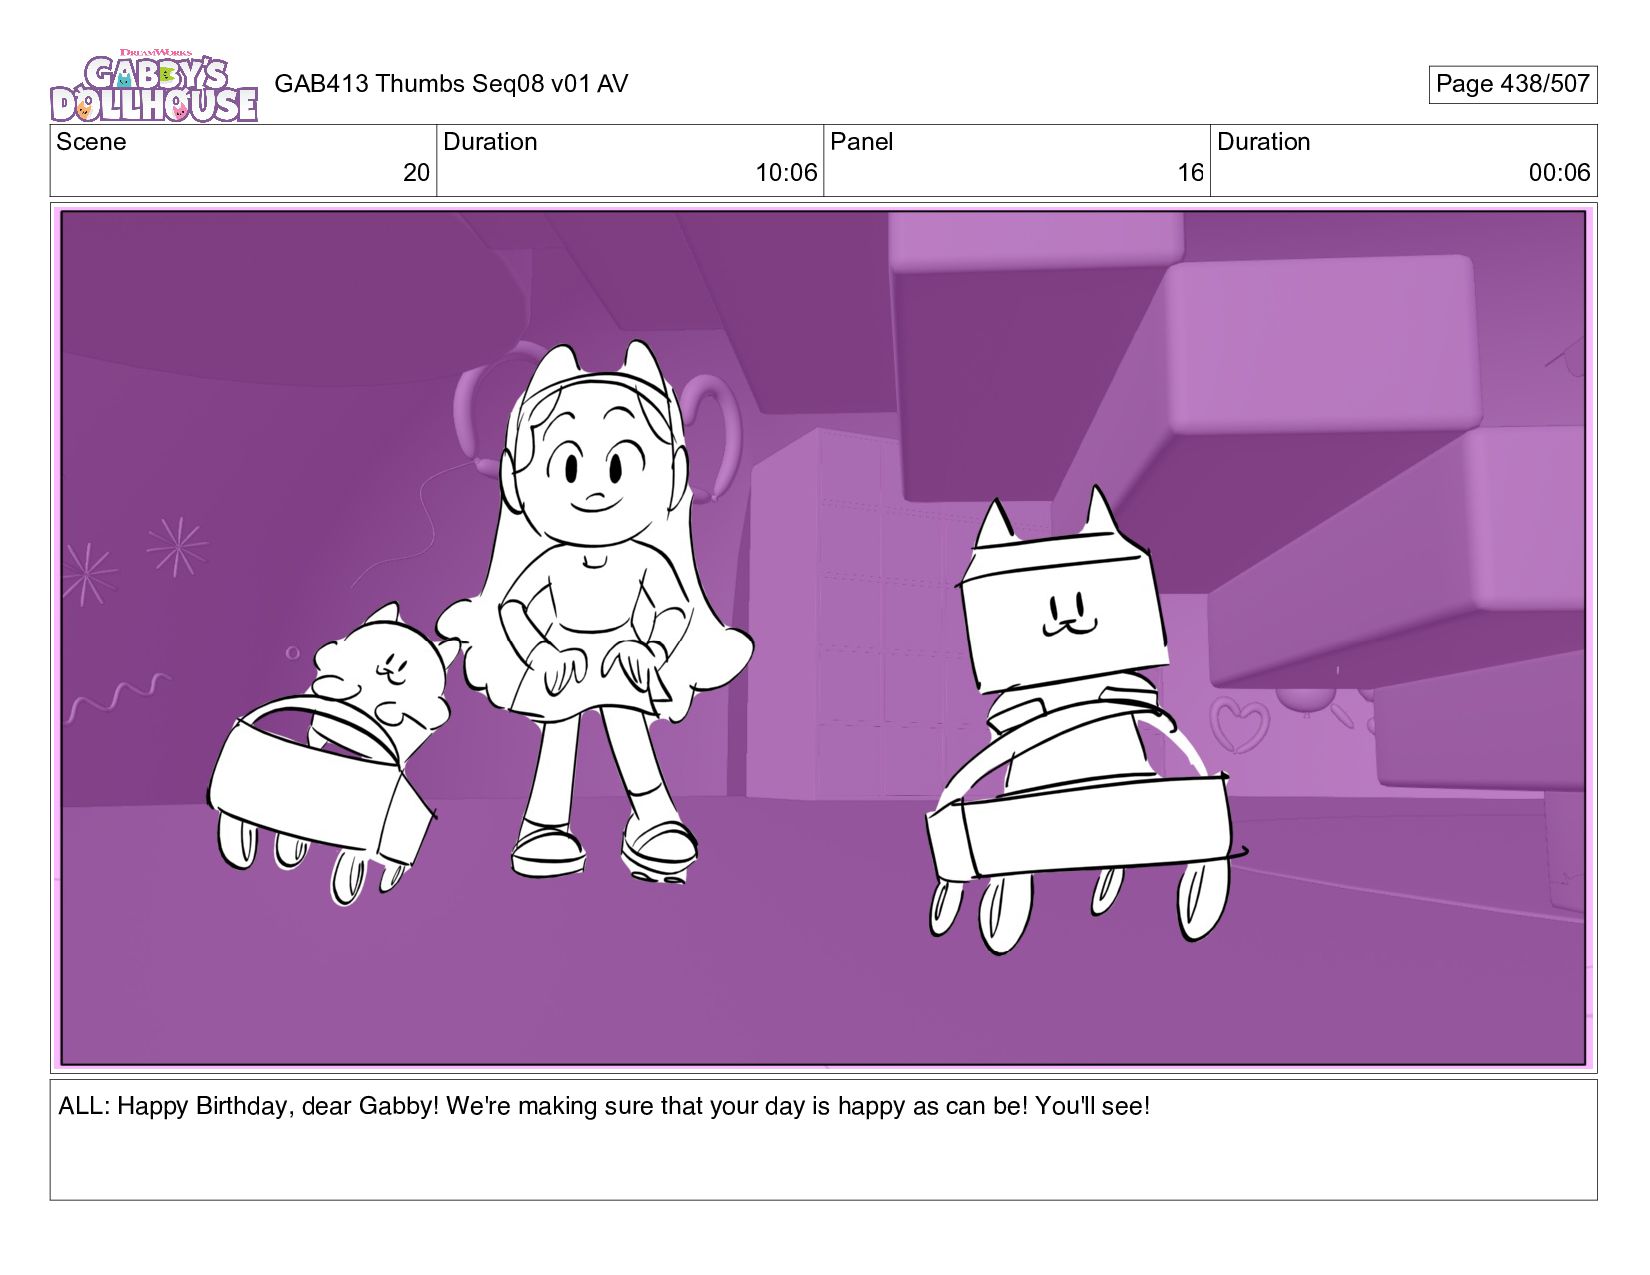Select the scene number value '20'
The image size is (1650, 1275).
coord(416,173)
